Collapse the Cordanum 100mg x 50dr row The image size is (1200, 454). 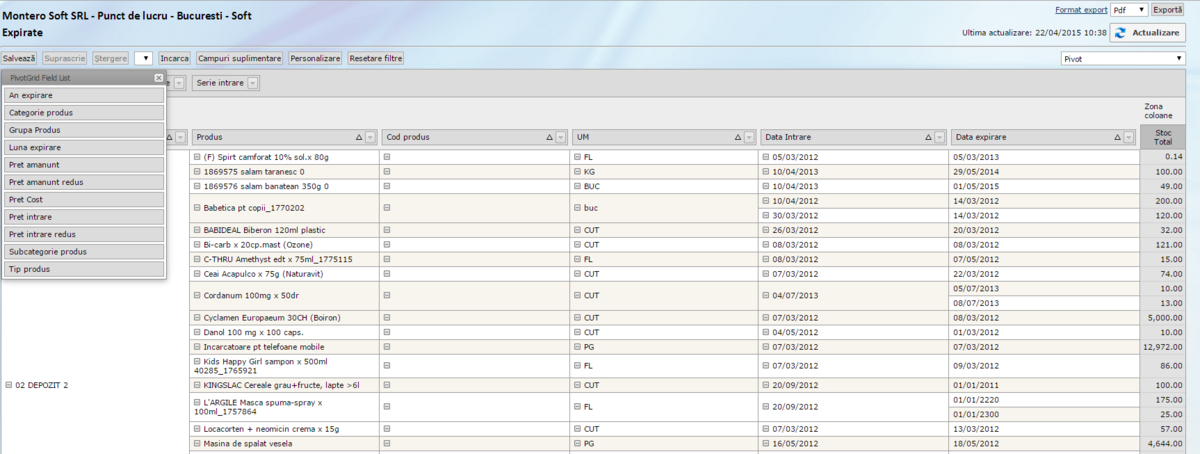(197, 295)
